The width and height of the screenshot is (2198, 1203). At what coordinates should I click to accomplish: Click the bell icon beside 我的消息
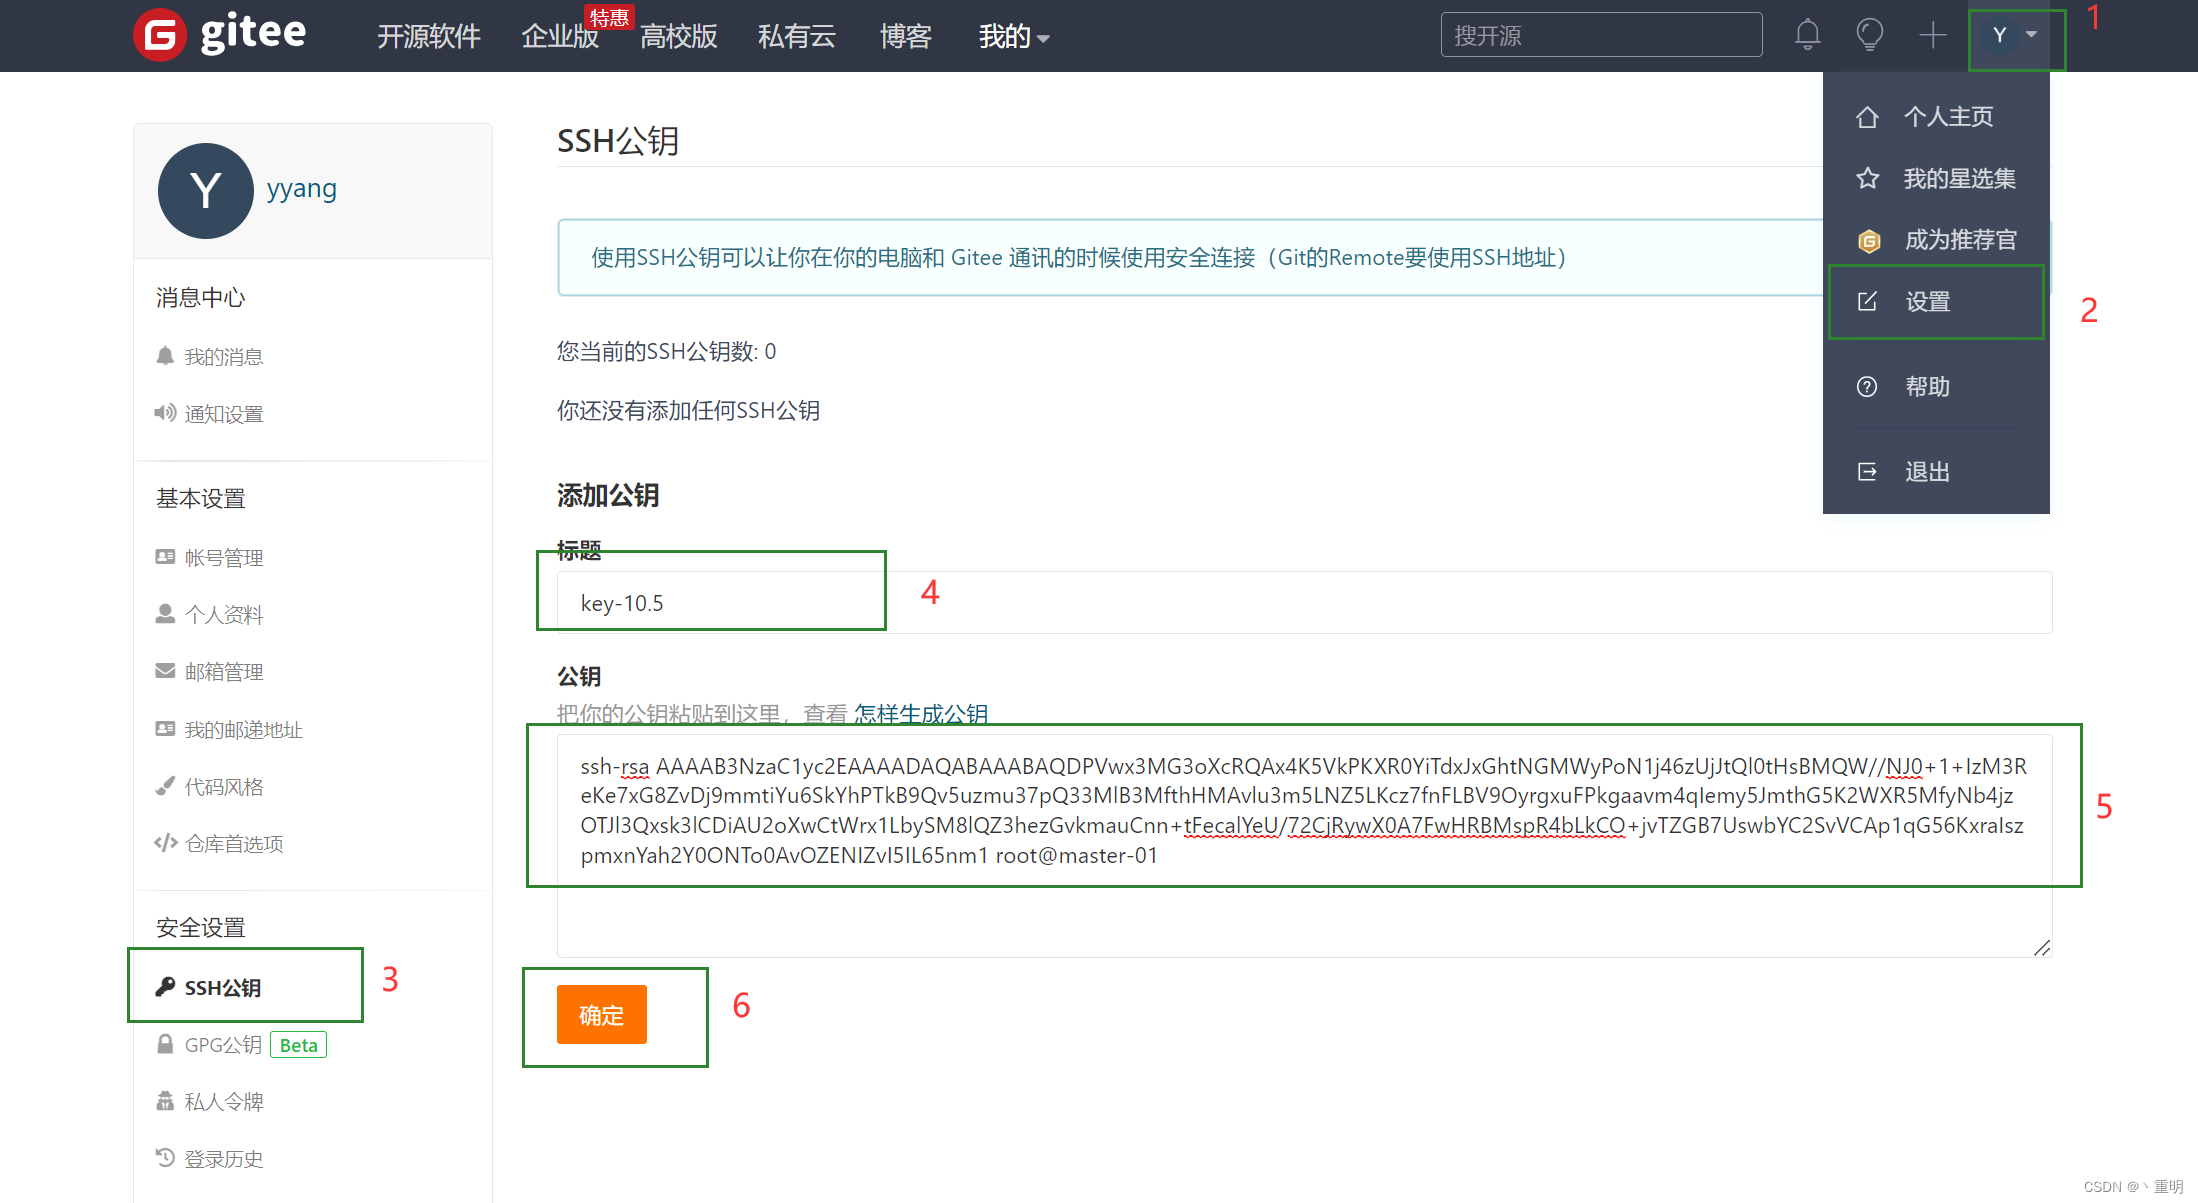coord(165,356)
